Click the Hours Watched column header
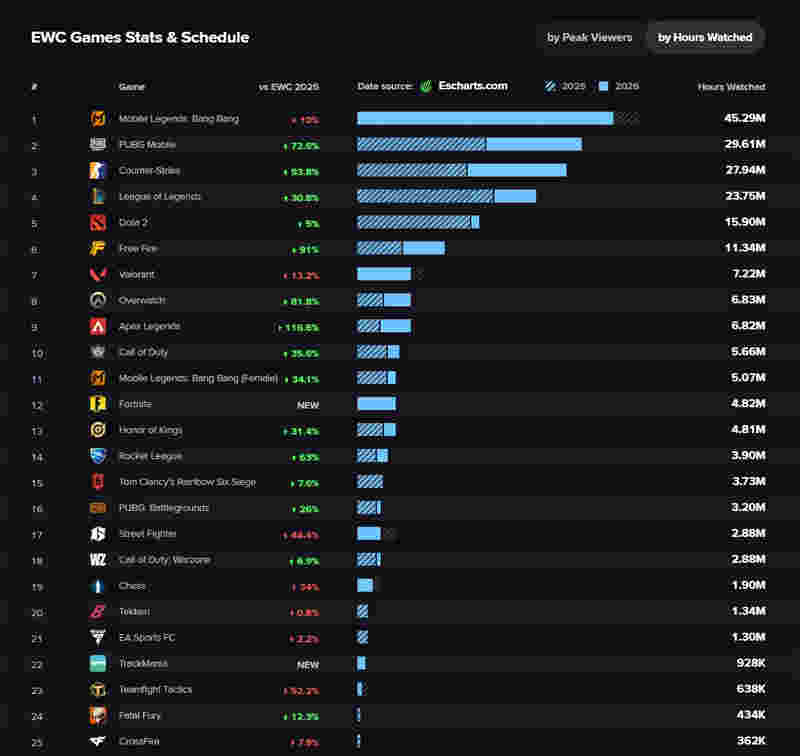Screen dimensions: 800x756 coord(731,87)
